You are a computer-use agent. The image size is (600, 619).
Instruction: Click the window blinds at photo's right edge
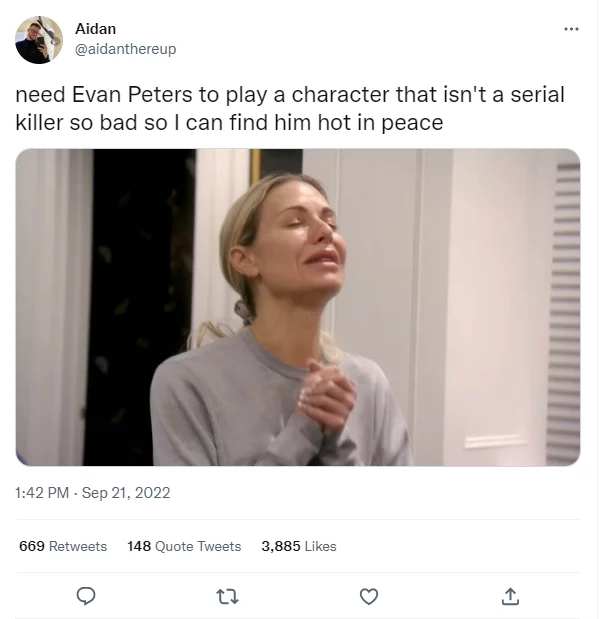pos(565,300)
